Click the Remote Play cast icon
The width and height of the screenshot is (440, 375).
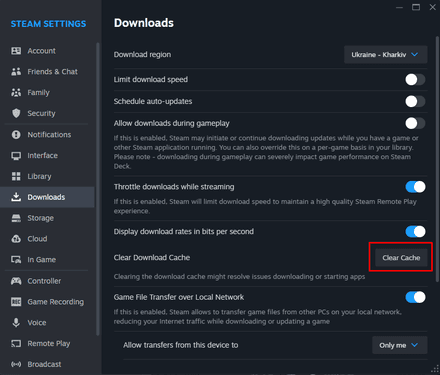(x=16, y=343)
